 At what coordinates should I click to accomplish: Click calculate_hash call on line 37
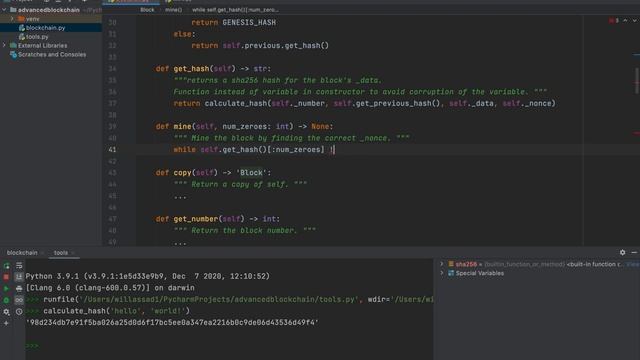[236, 104]
